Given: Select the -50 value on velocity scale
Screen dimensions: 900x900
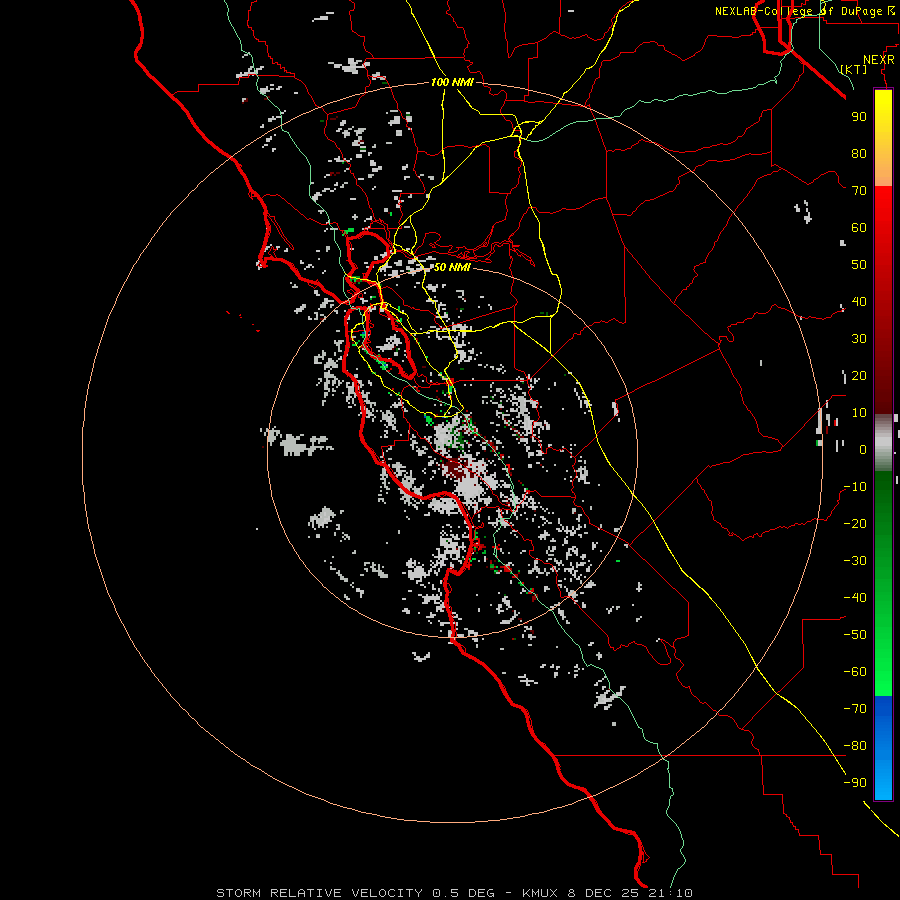Looking at the screenshot, I should pyautogui.click(x=855, y=635).
